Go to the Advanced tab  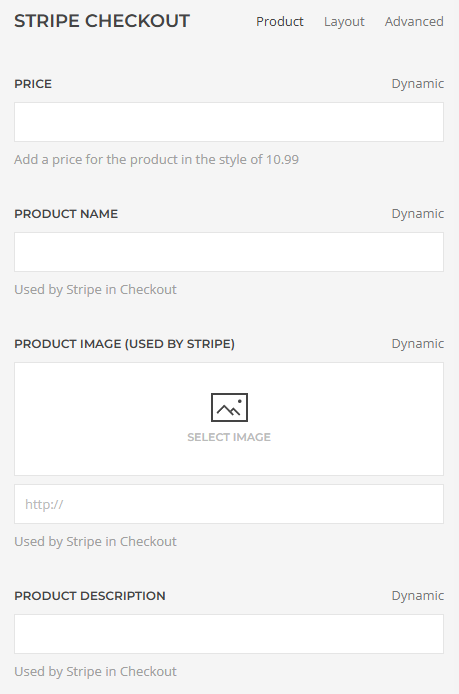tap(414, 21)
